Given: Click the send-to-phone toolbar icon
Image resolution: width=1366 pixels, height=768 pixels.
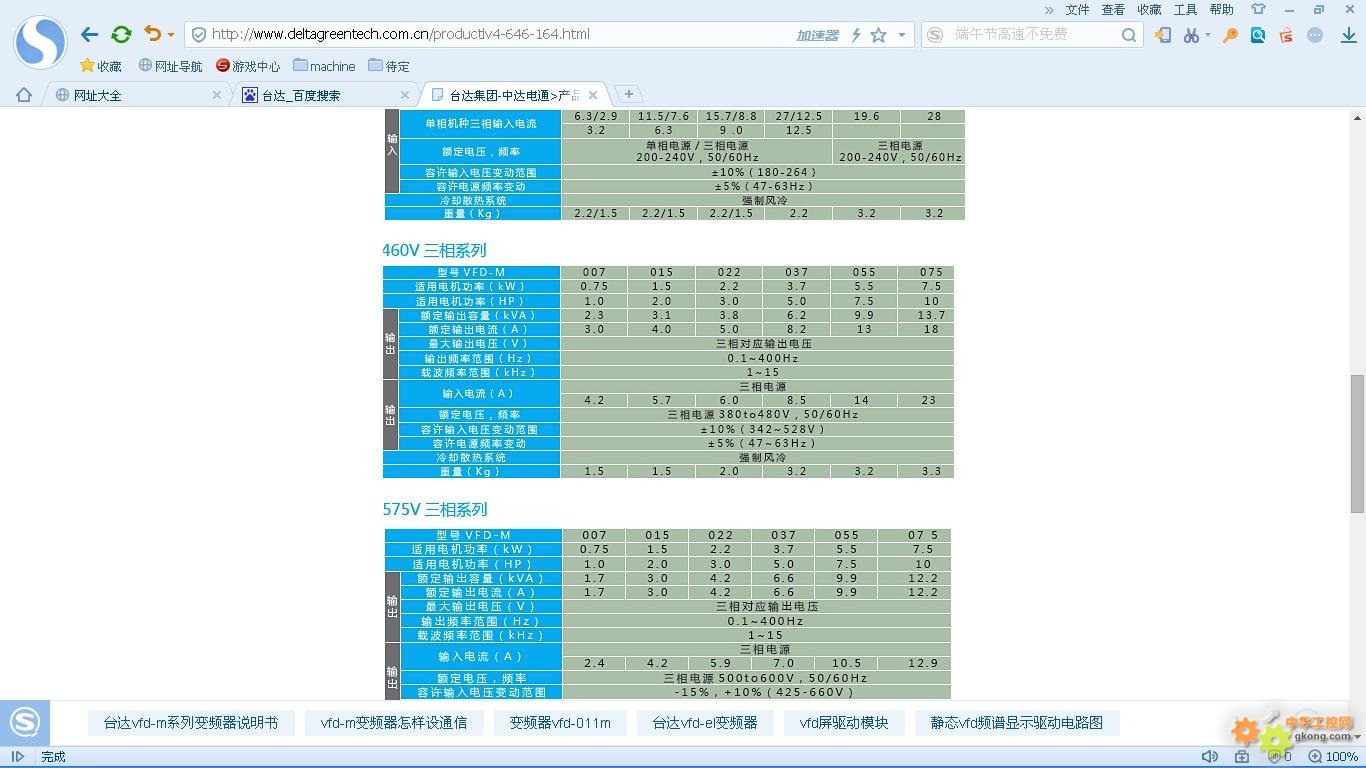Looking at the screenshot, I should [1162, 35].
